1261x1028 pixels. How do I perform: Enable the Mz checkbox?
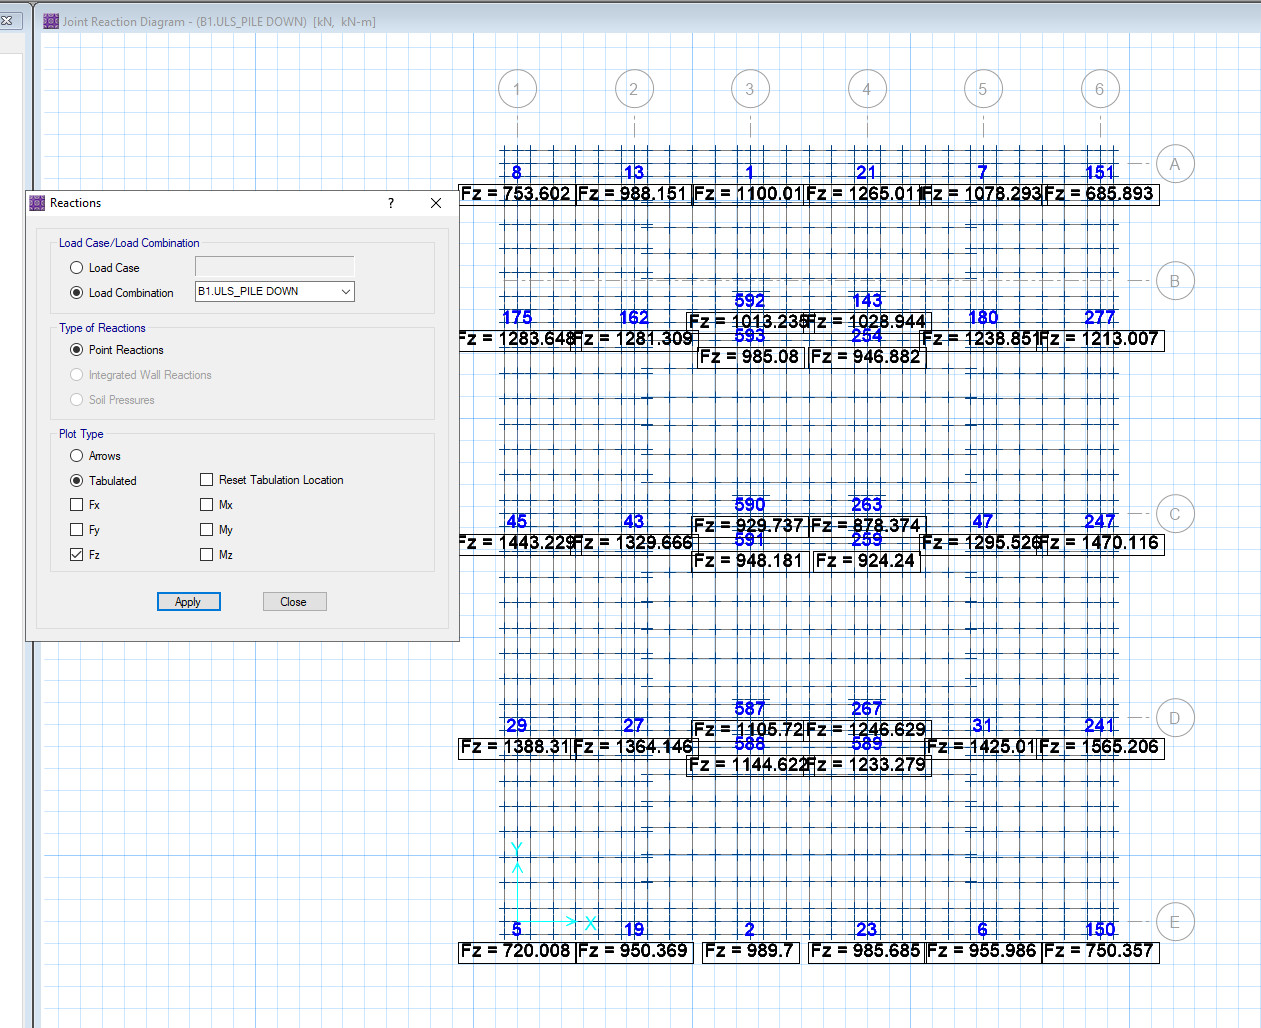tap(206, 555)
